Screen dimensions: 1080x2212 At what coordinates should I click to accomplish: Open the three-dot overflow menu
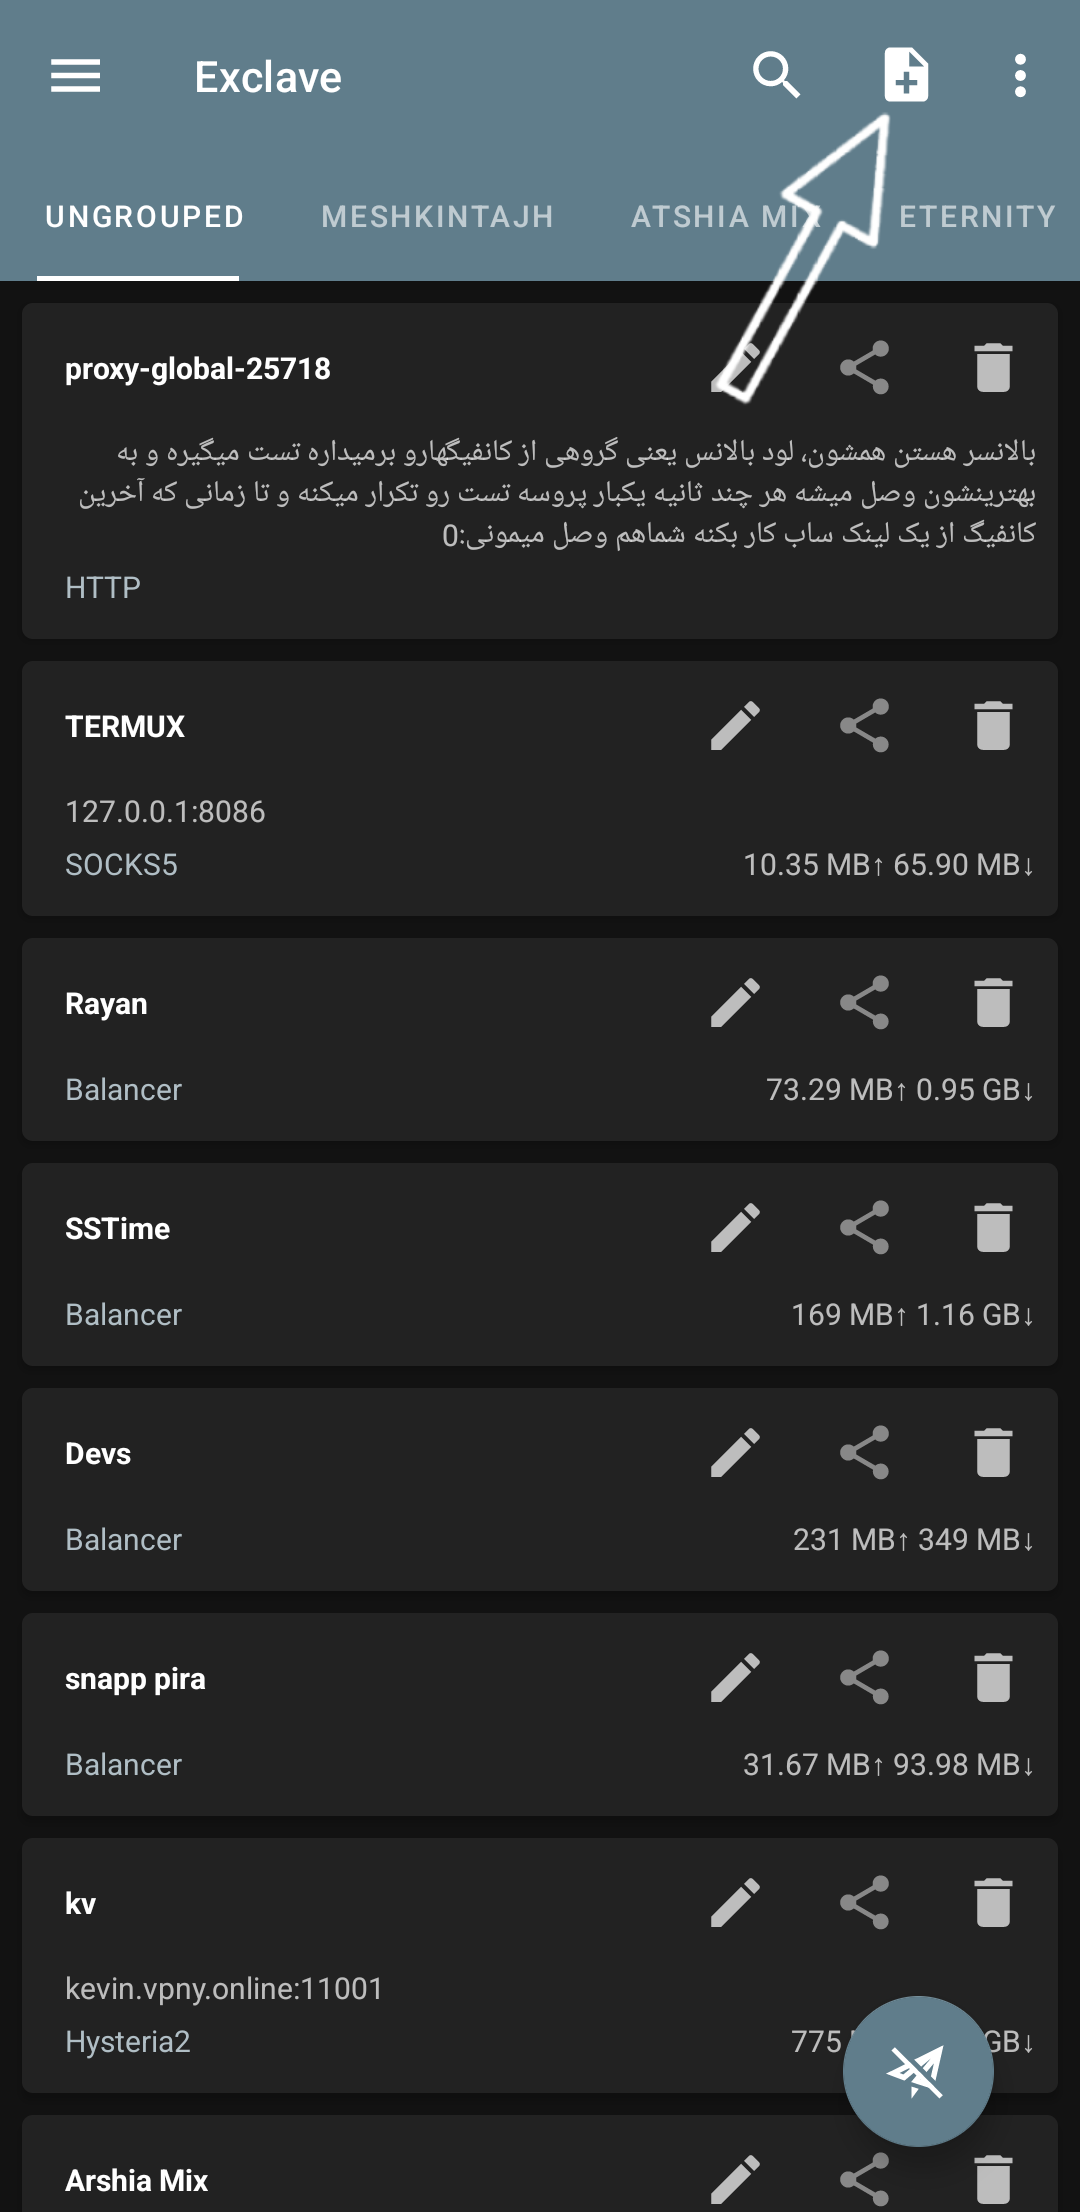pyautogui.click(x=1020, y=76)
